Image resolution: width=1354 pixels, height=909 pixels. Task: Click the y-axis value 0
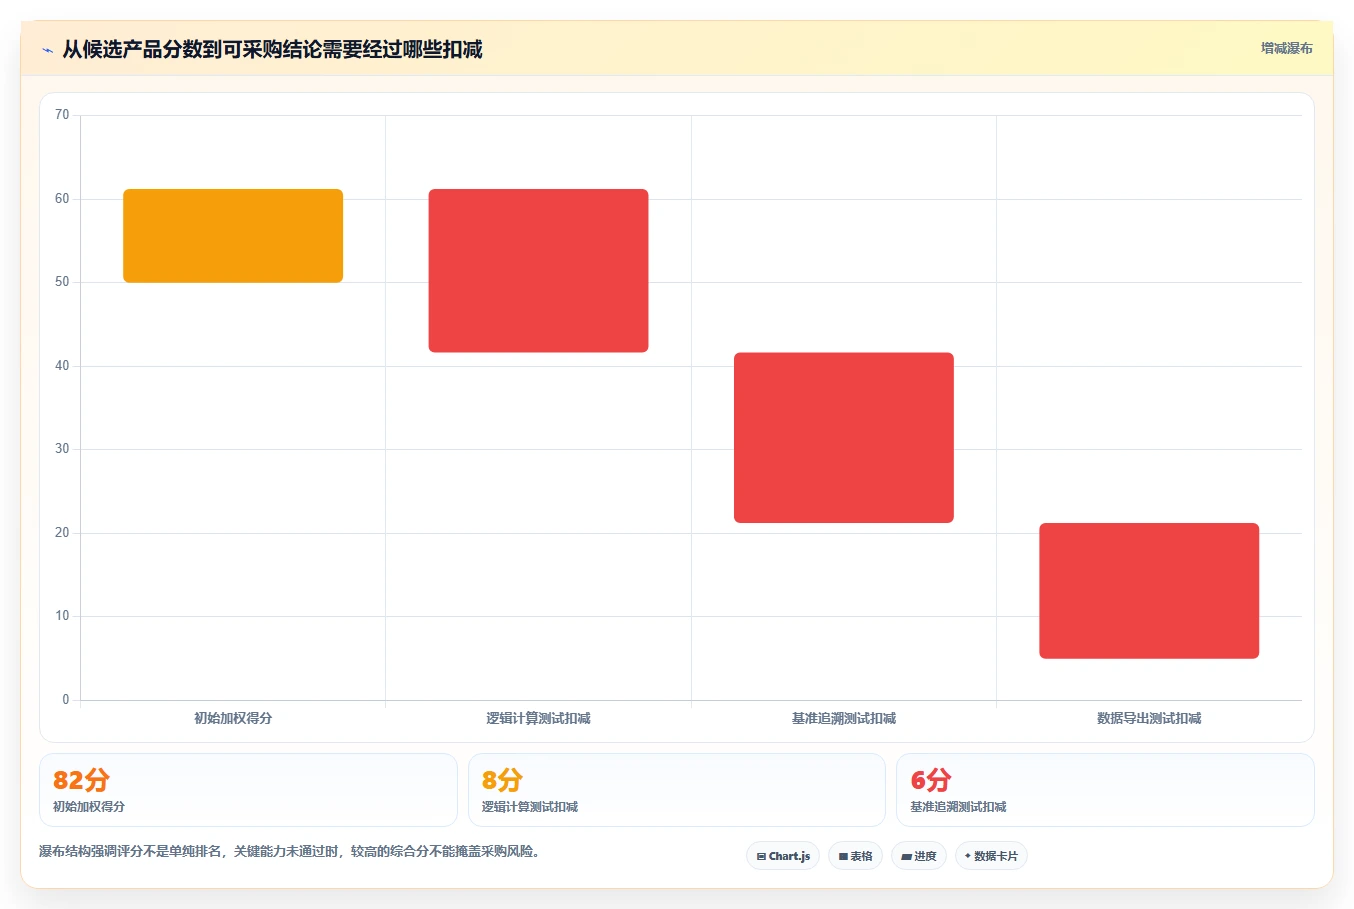(66, 700)
